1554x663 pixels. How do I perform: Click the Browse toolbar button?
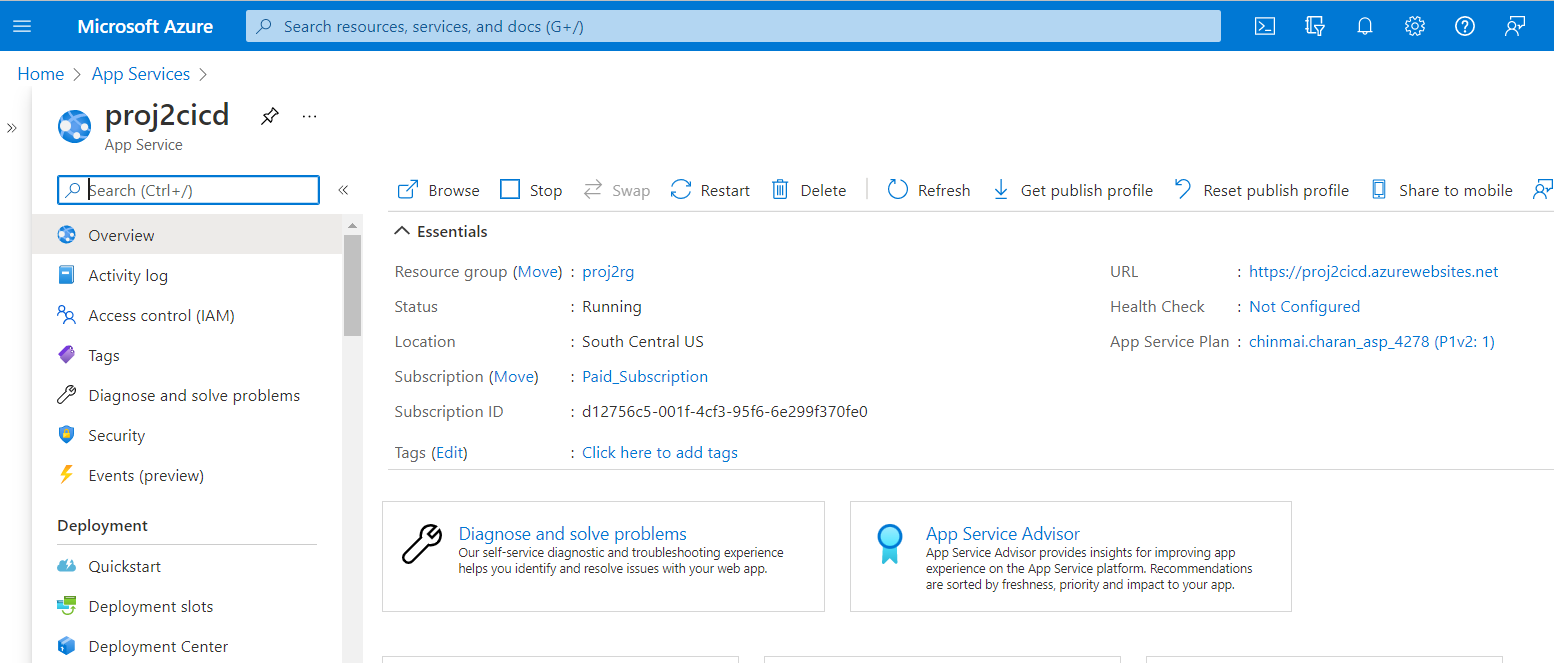click(439, 190)
